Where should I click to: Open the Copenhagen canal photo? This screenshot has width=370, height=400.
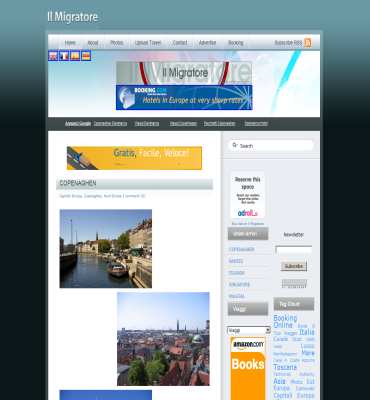click(106, 249)
